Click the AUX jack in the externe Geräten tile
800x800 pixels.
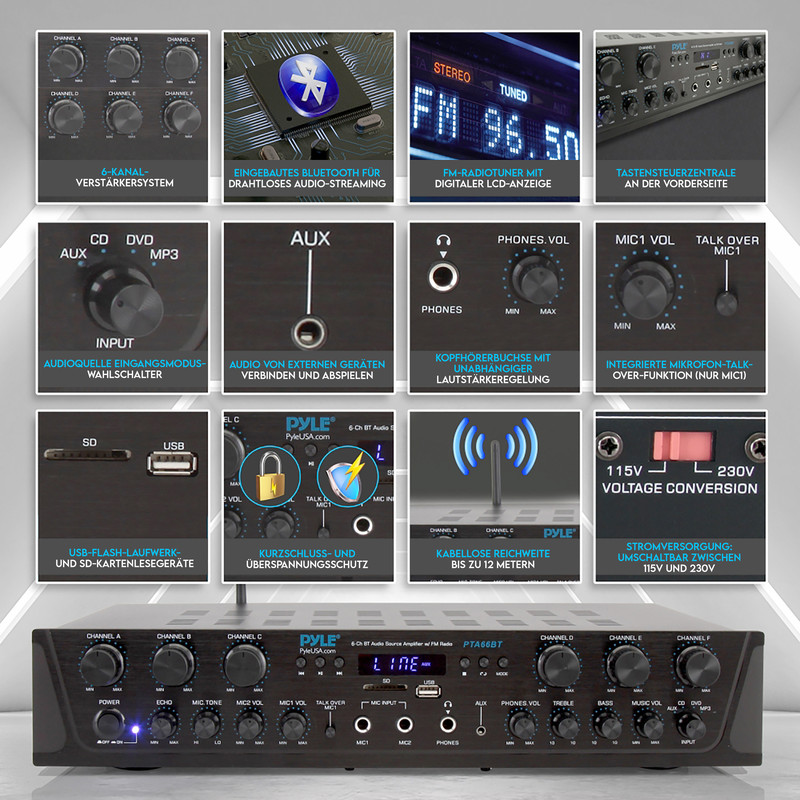(x=309, y=333)
